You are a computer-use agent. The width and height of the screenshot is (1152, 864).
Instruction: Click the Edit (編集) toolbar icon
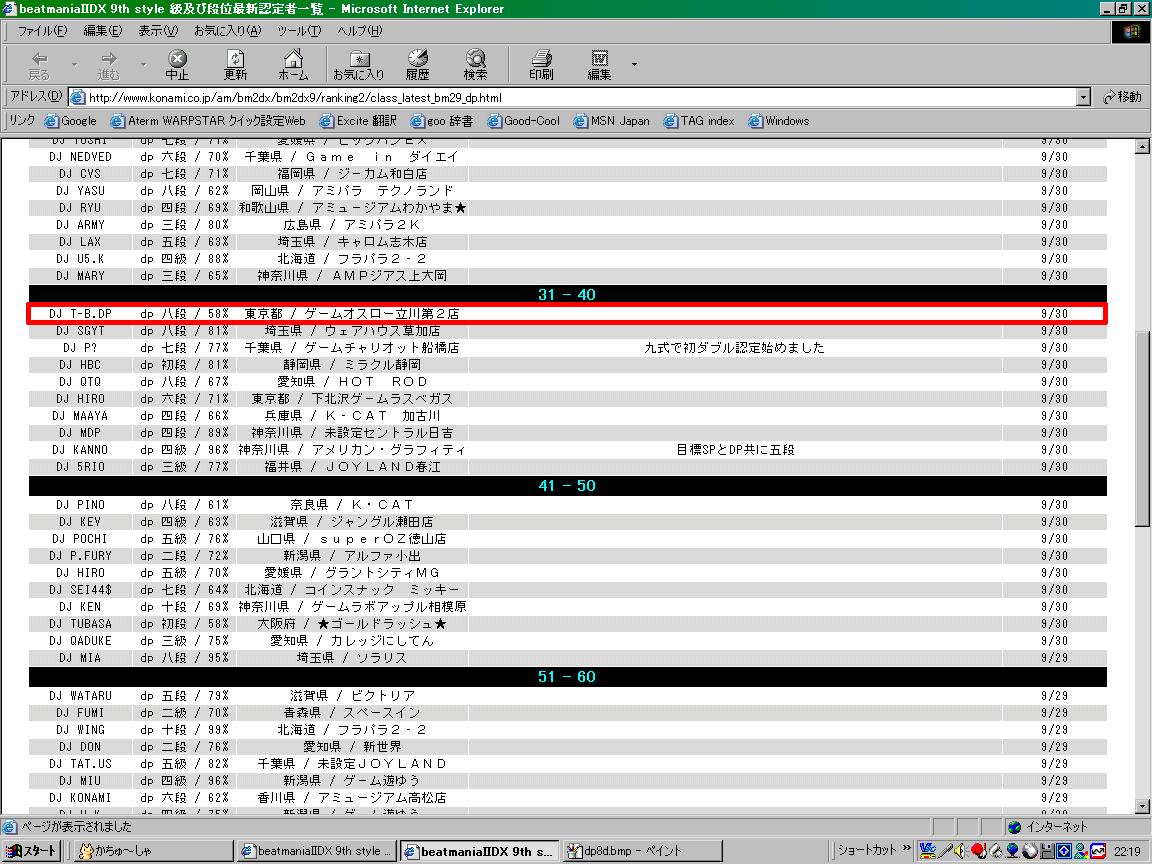tap(600, 65)
